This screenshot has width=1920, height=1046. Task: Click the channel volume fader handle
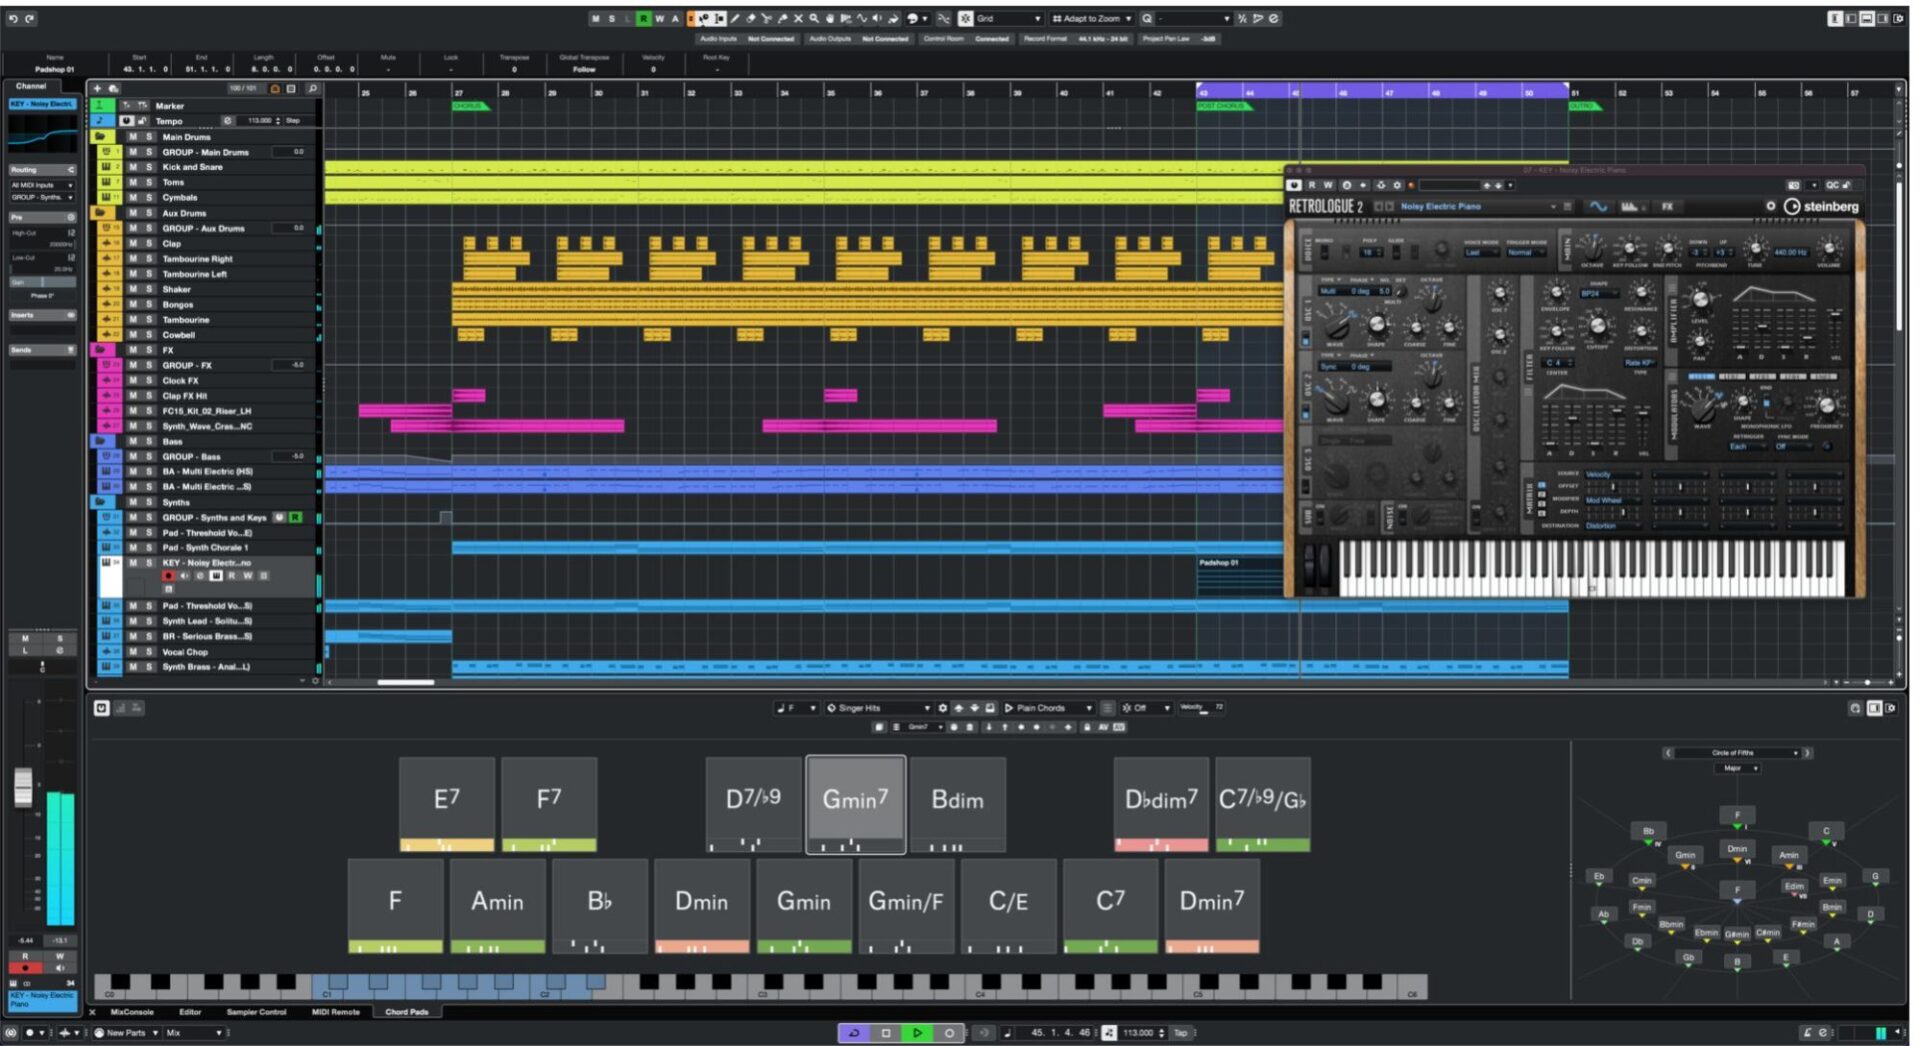pyautogui.click(x=23, y=787)
